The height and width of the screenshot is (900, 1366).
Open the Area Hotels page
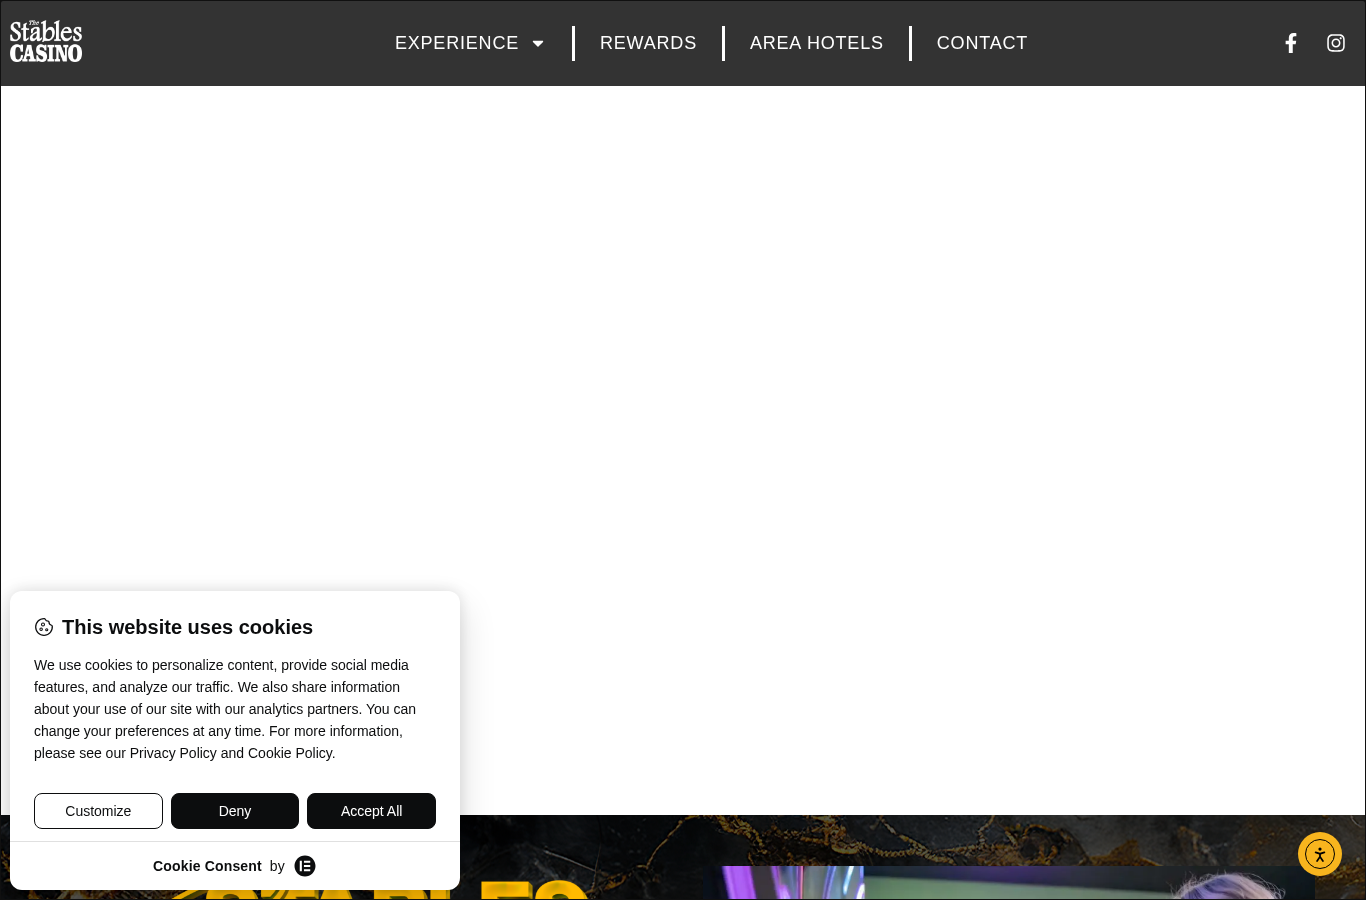pos(817,43)
